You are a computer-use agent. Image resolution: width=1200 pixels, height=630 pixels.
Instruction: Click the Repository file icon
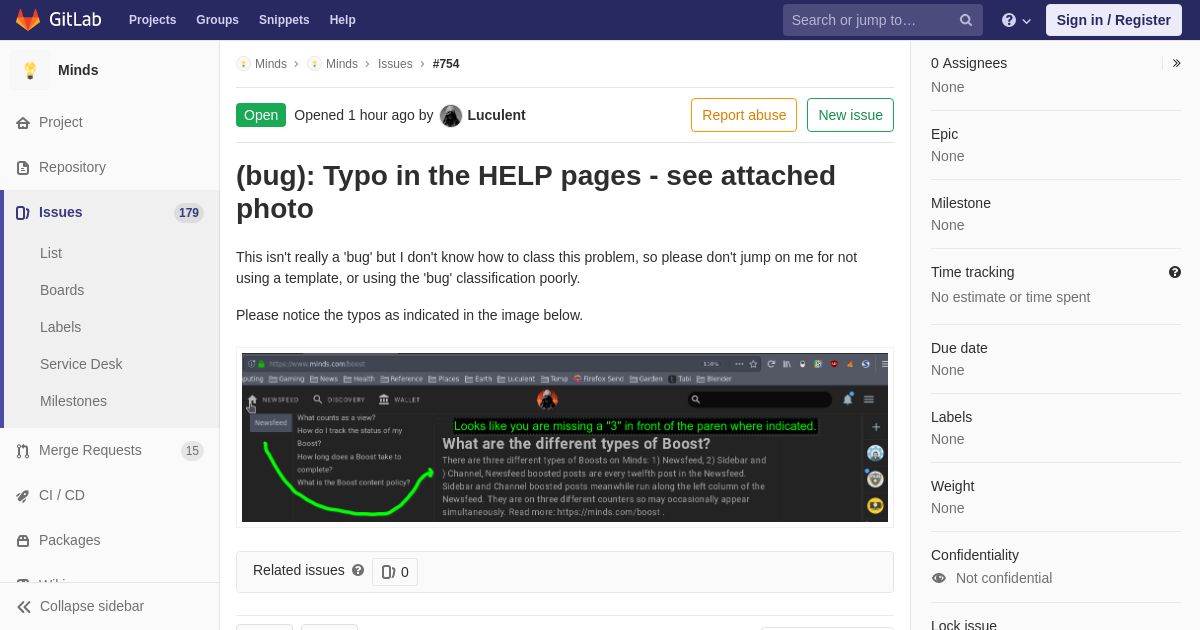pyautogui.click(x=23, y=168)
